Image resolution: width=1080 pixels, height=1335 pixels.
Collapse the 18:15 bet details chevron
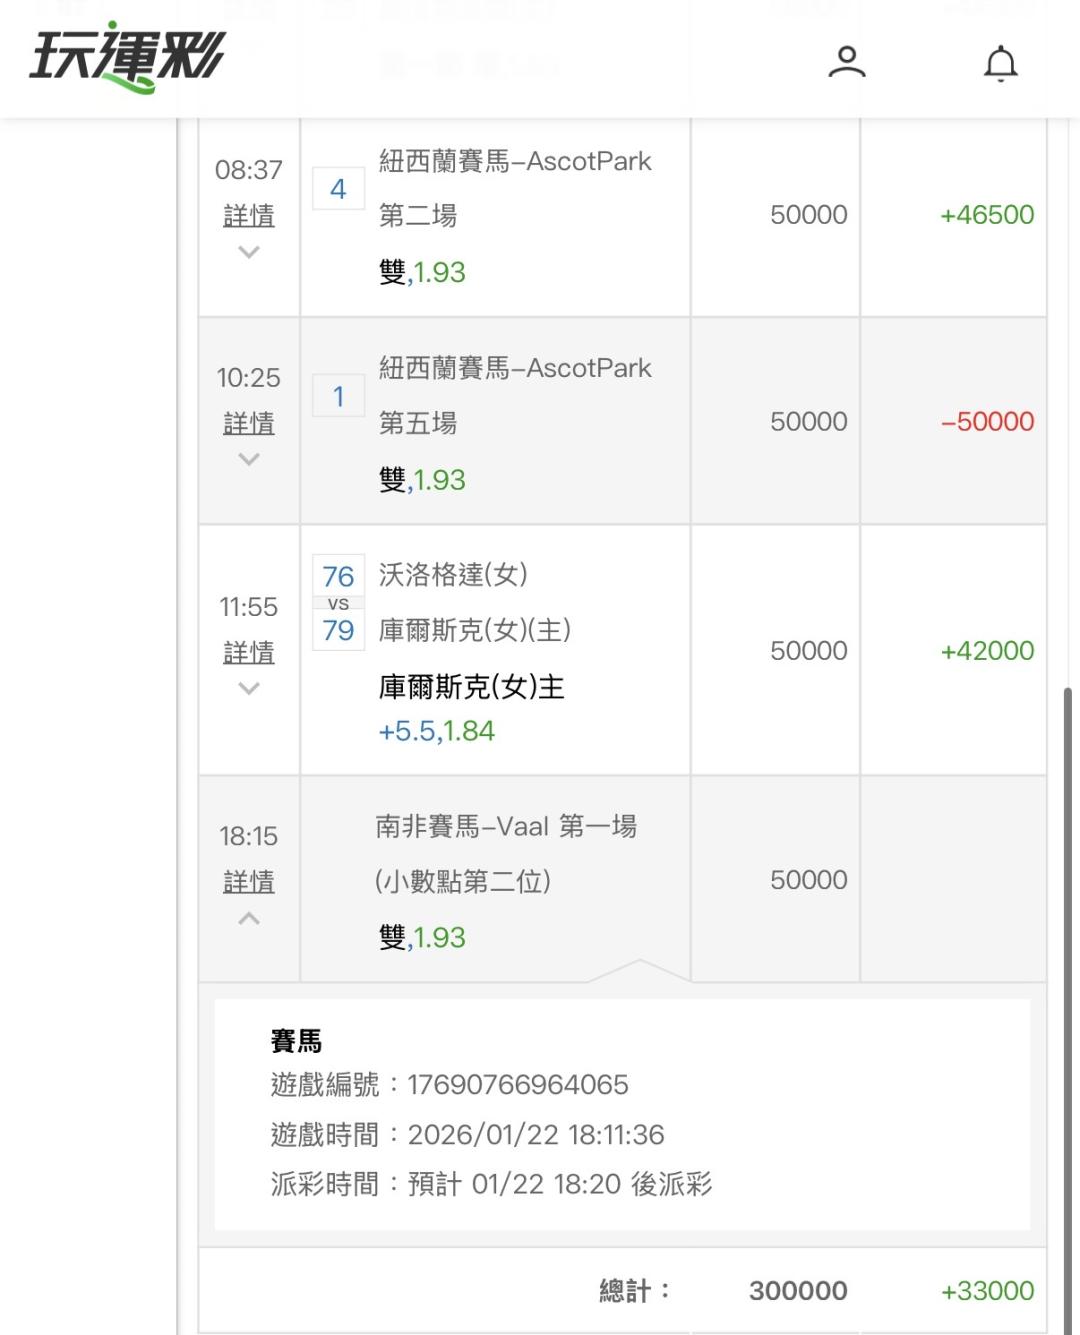click(x=249, y=918)
